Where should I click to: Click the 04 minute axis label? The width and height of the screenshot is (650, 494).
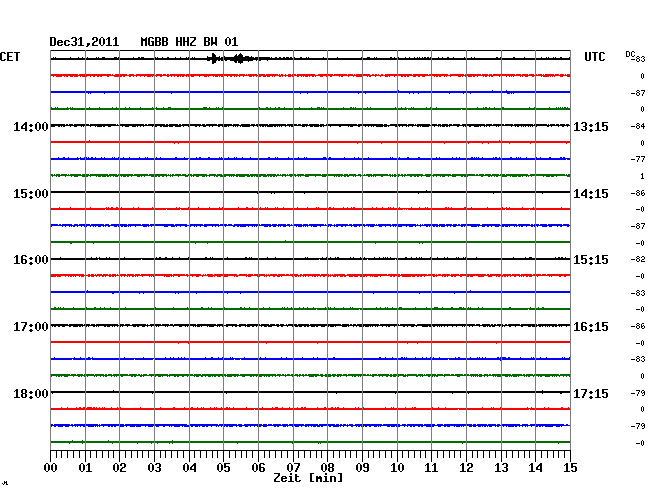pyautogui.click(x=189, y=468)
